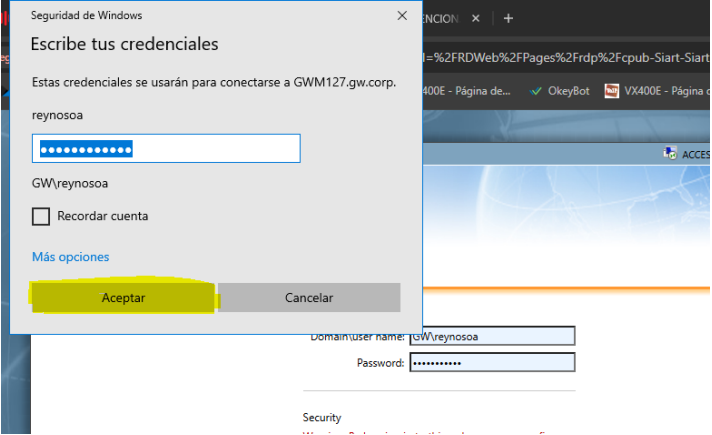Click the Security heading on page
The width and height of the screenshot is (712, 435).
(x=322, y=417)
